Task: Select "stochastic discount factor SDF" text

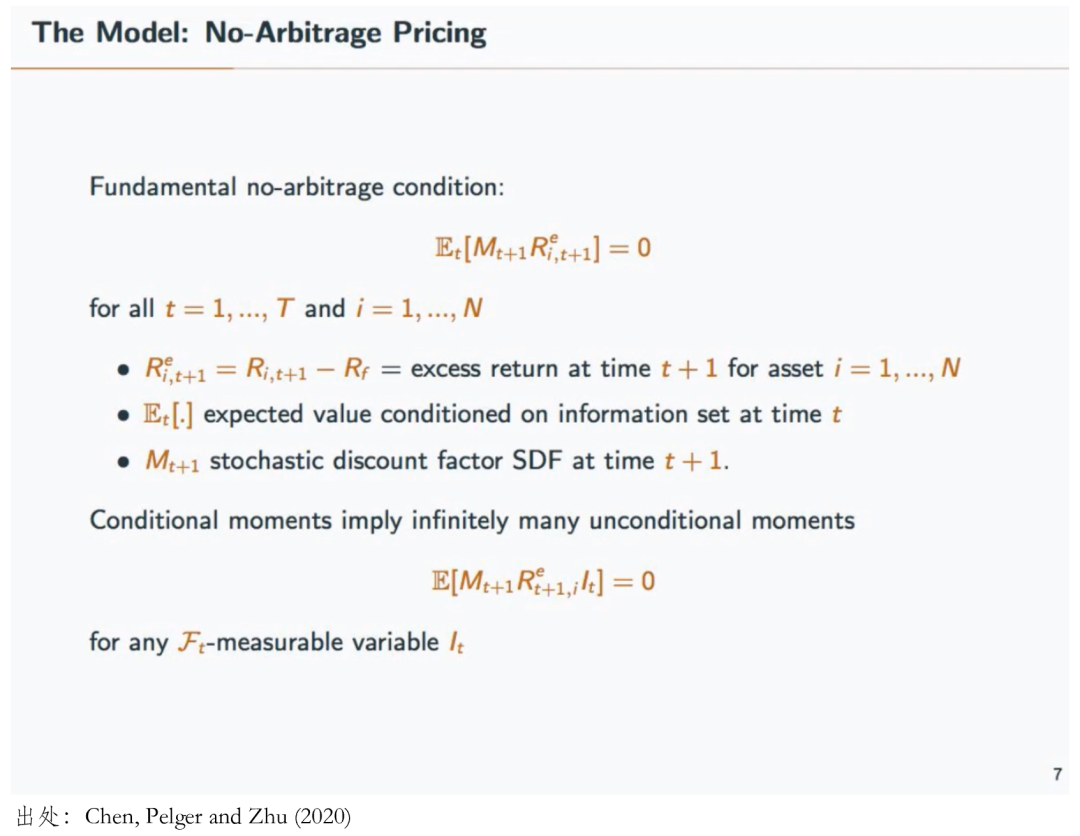Action: coord(386,460)
